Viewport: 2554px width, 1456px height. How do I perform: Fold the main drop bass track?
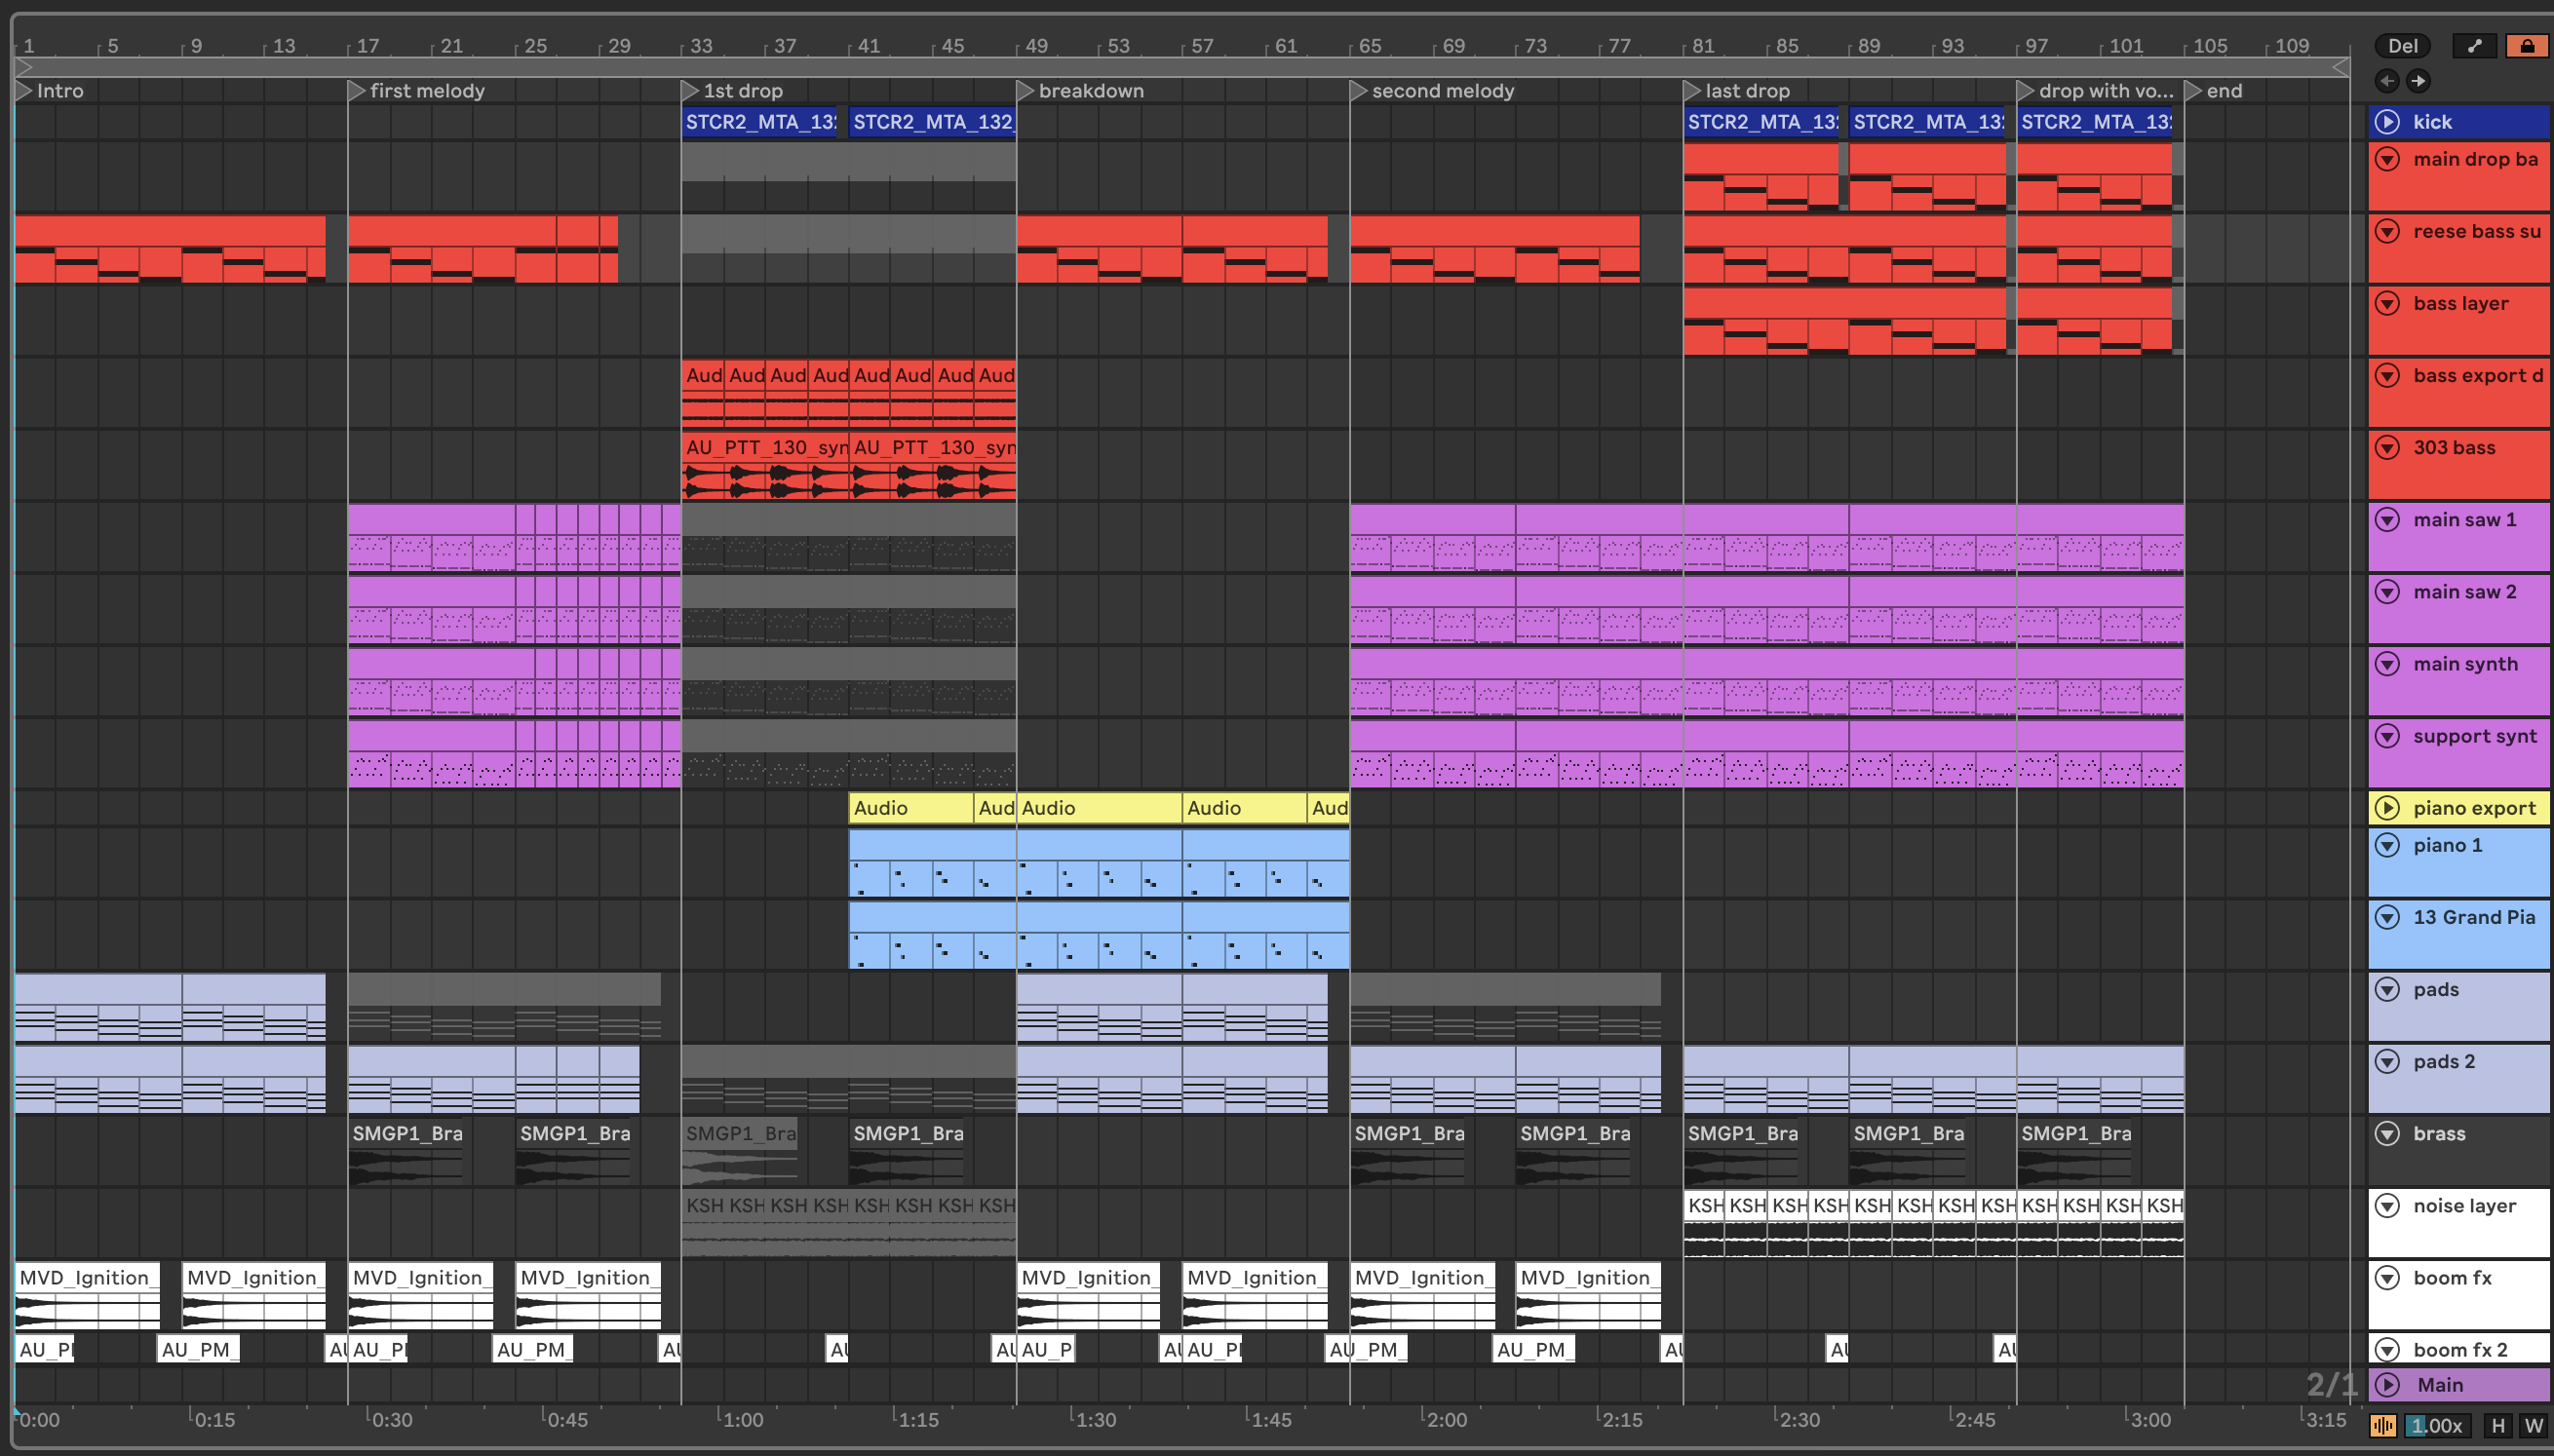[2388, 159]
